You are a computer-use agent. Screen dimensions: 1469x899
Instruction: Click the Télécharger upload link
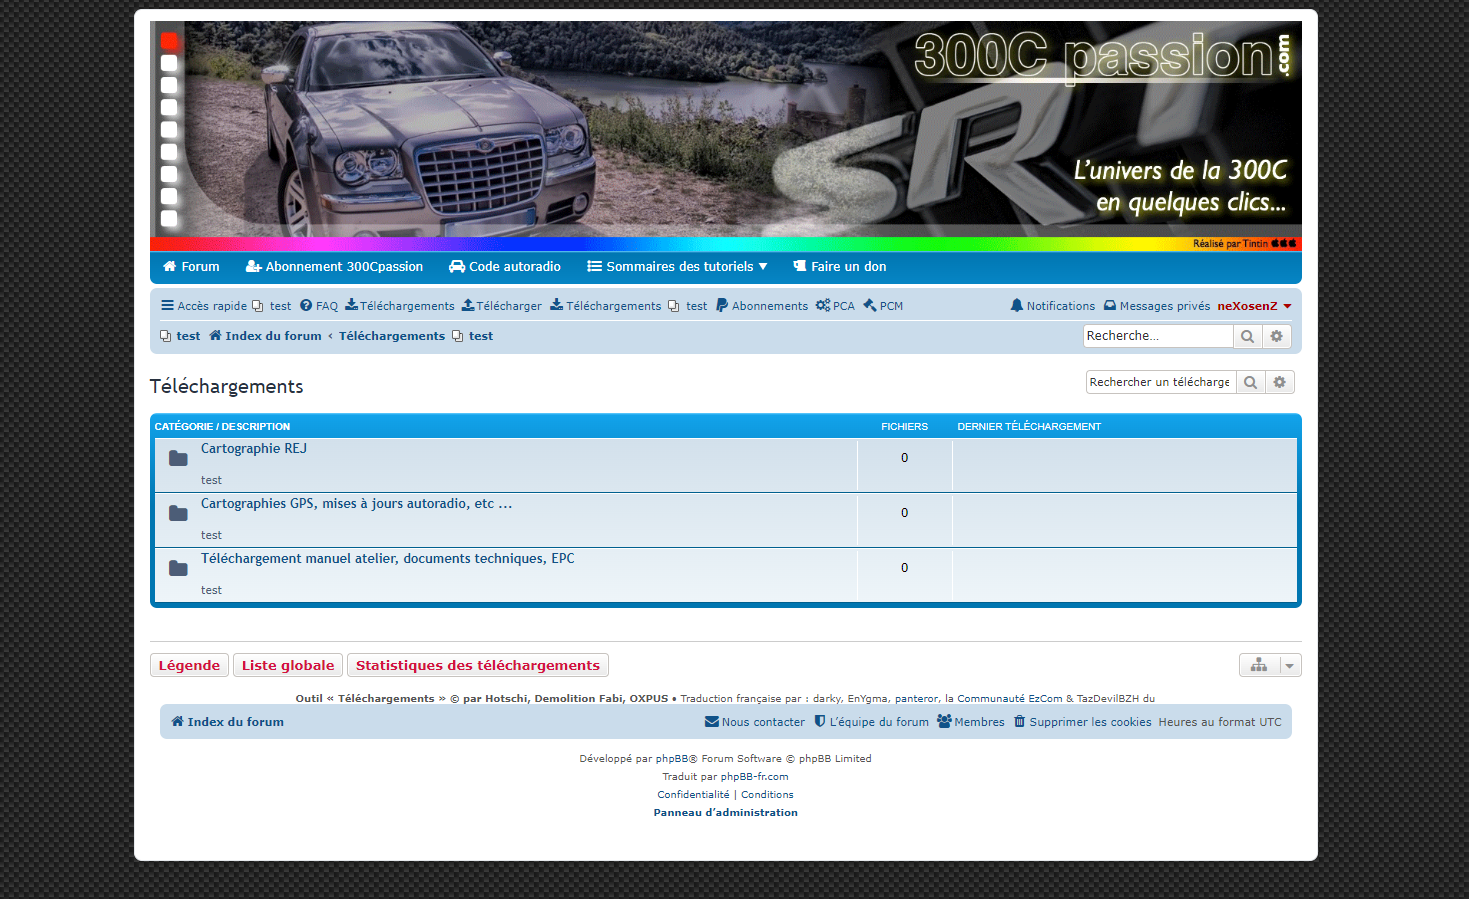point(502,306)
